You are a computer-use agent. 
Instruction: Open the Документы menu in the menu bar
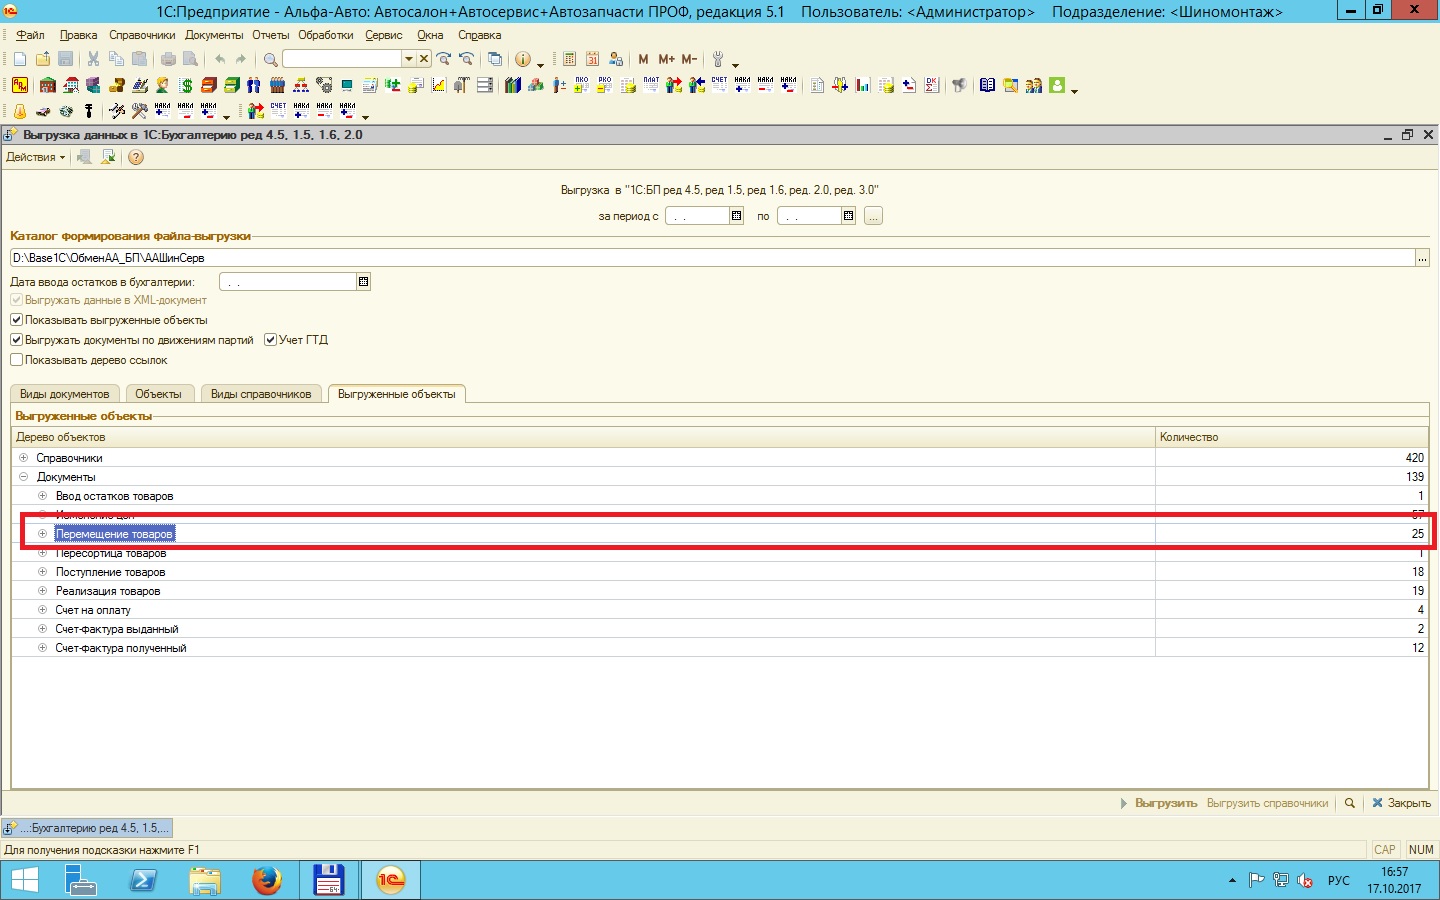coord(214,35)
